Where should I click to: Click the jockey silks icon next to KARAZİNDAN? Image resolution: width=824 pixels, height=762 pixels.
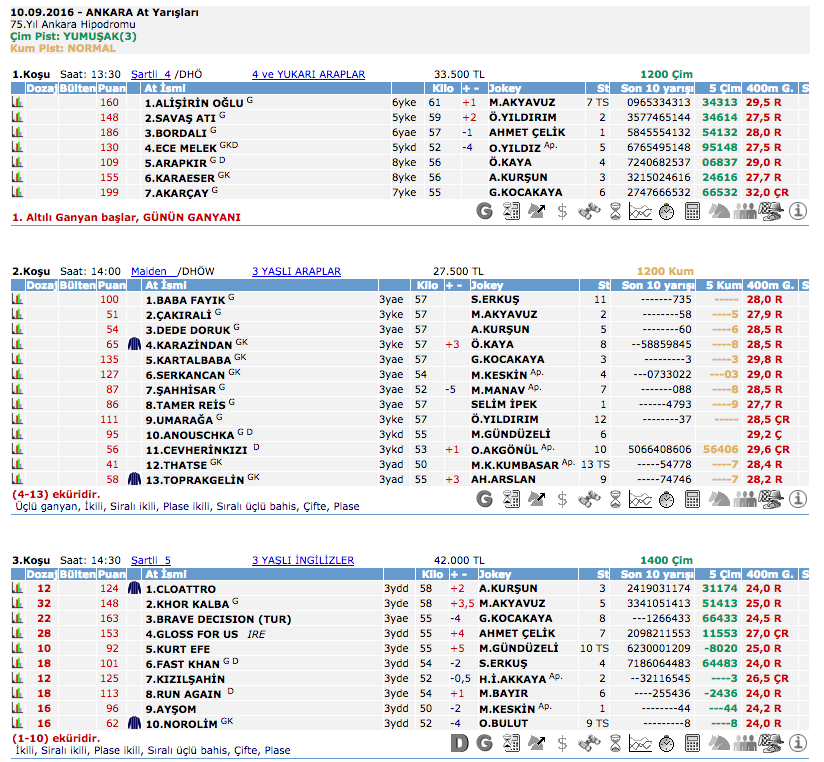point(134,344)
